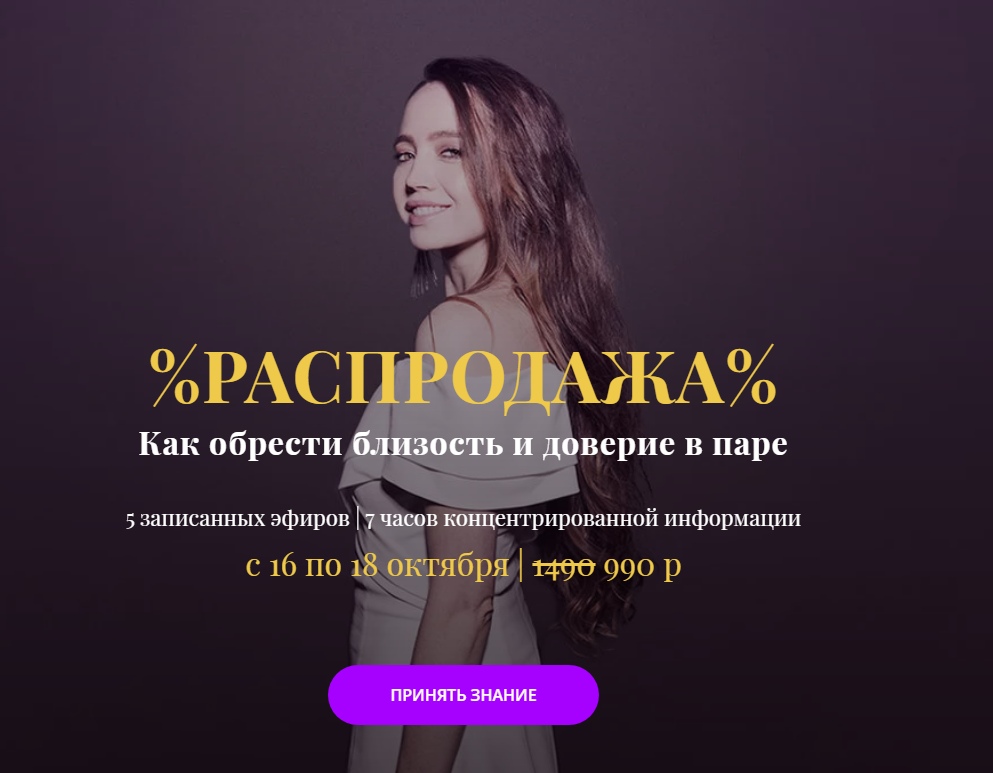Click the text 7 часов концентрированной информации

pyautogui.click(x=583, y=518)
